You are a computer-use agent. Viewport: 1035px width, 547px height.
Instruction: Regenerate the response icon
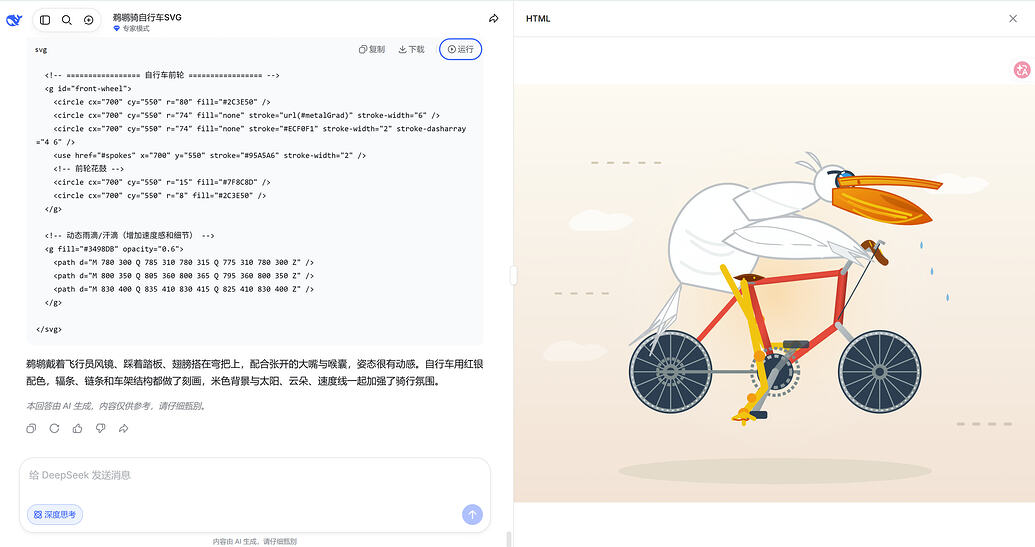[x=54, y=428]
